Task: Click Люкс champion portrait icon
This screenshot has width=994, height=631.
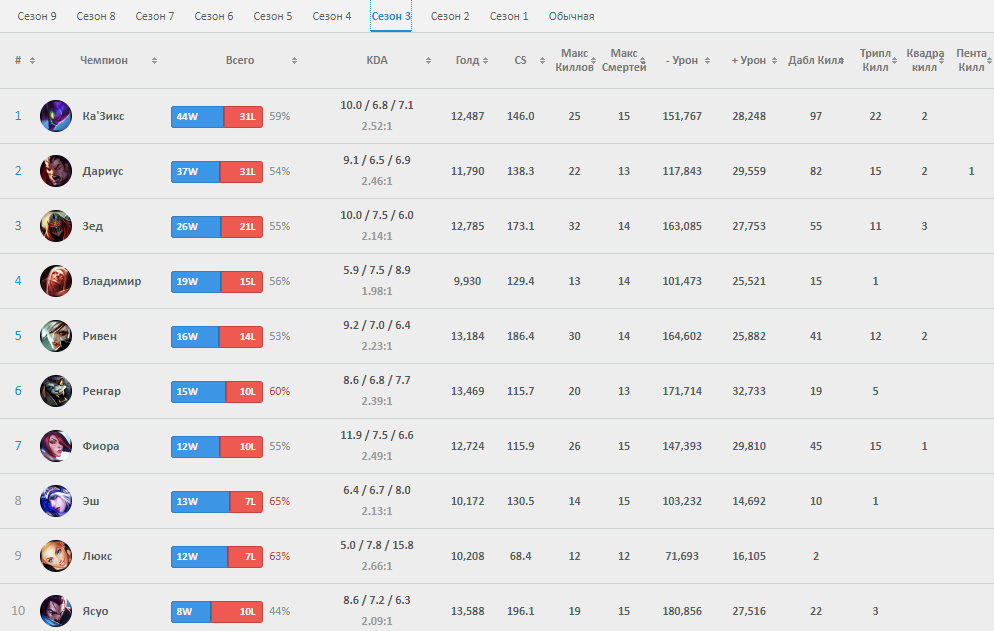Action: pyautogui.click(x=56, y=556)
